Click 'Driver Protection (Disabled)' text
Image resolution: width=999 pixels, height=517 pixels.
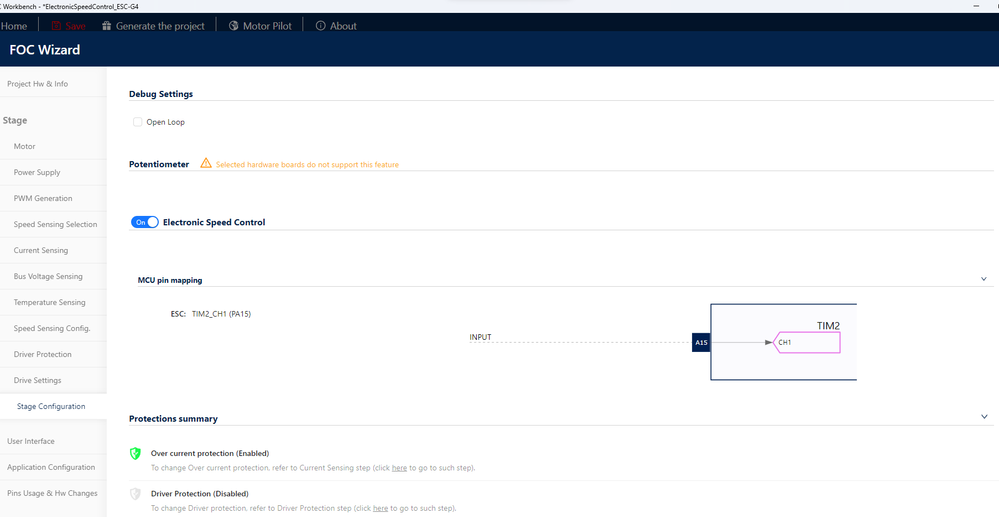[x=200, y=493]
